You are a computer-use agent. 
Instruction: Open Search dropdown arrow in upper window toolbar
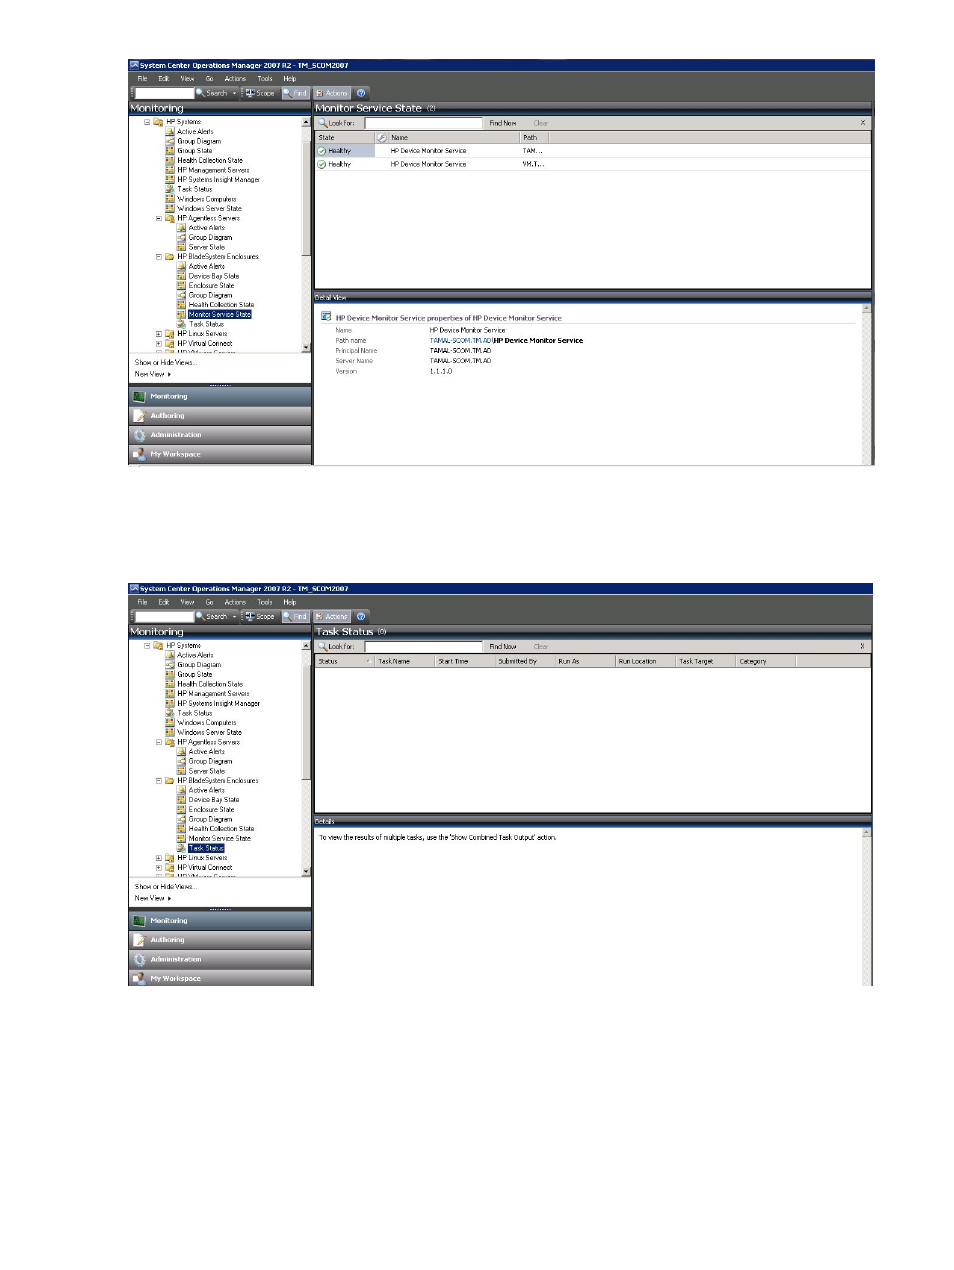tap(235, 93)
